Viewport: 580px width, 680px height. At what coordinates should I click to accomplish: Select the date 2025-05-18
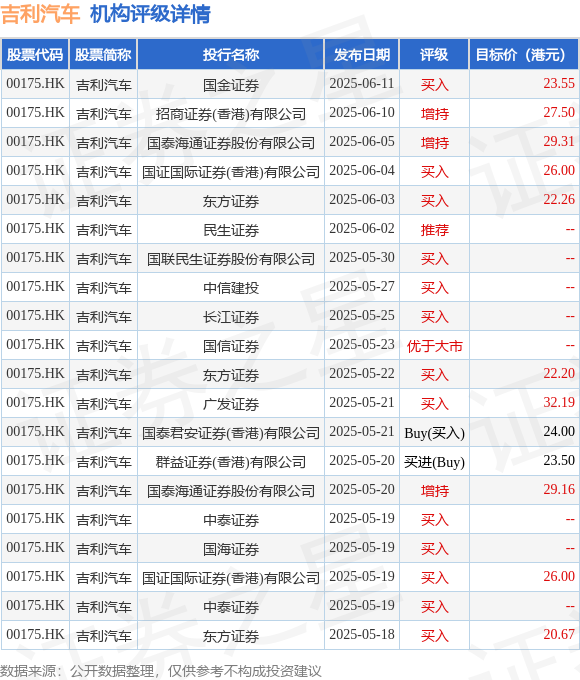click(362, 634)
